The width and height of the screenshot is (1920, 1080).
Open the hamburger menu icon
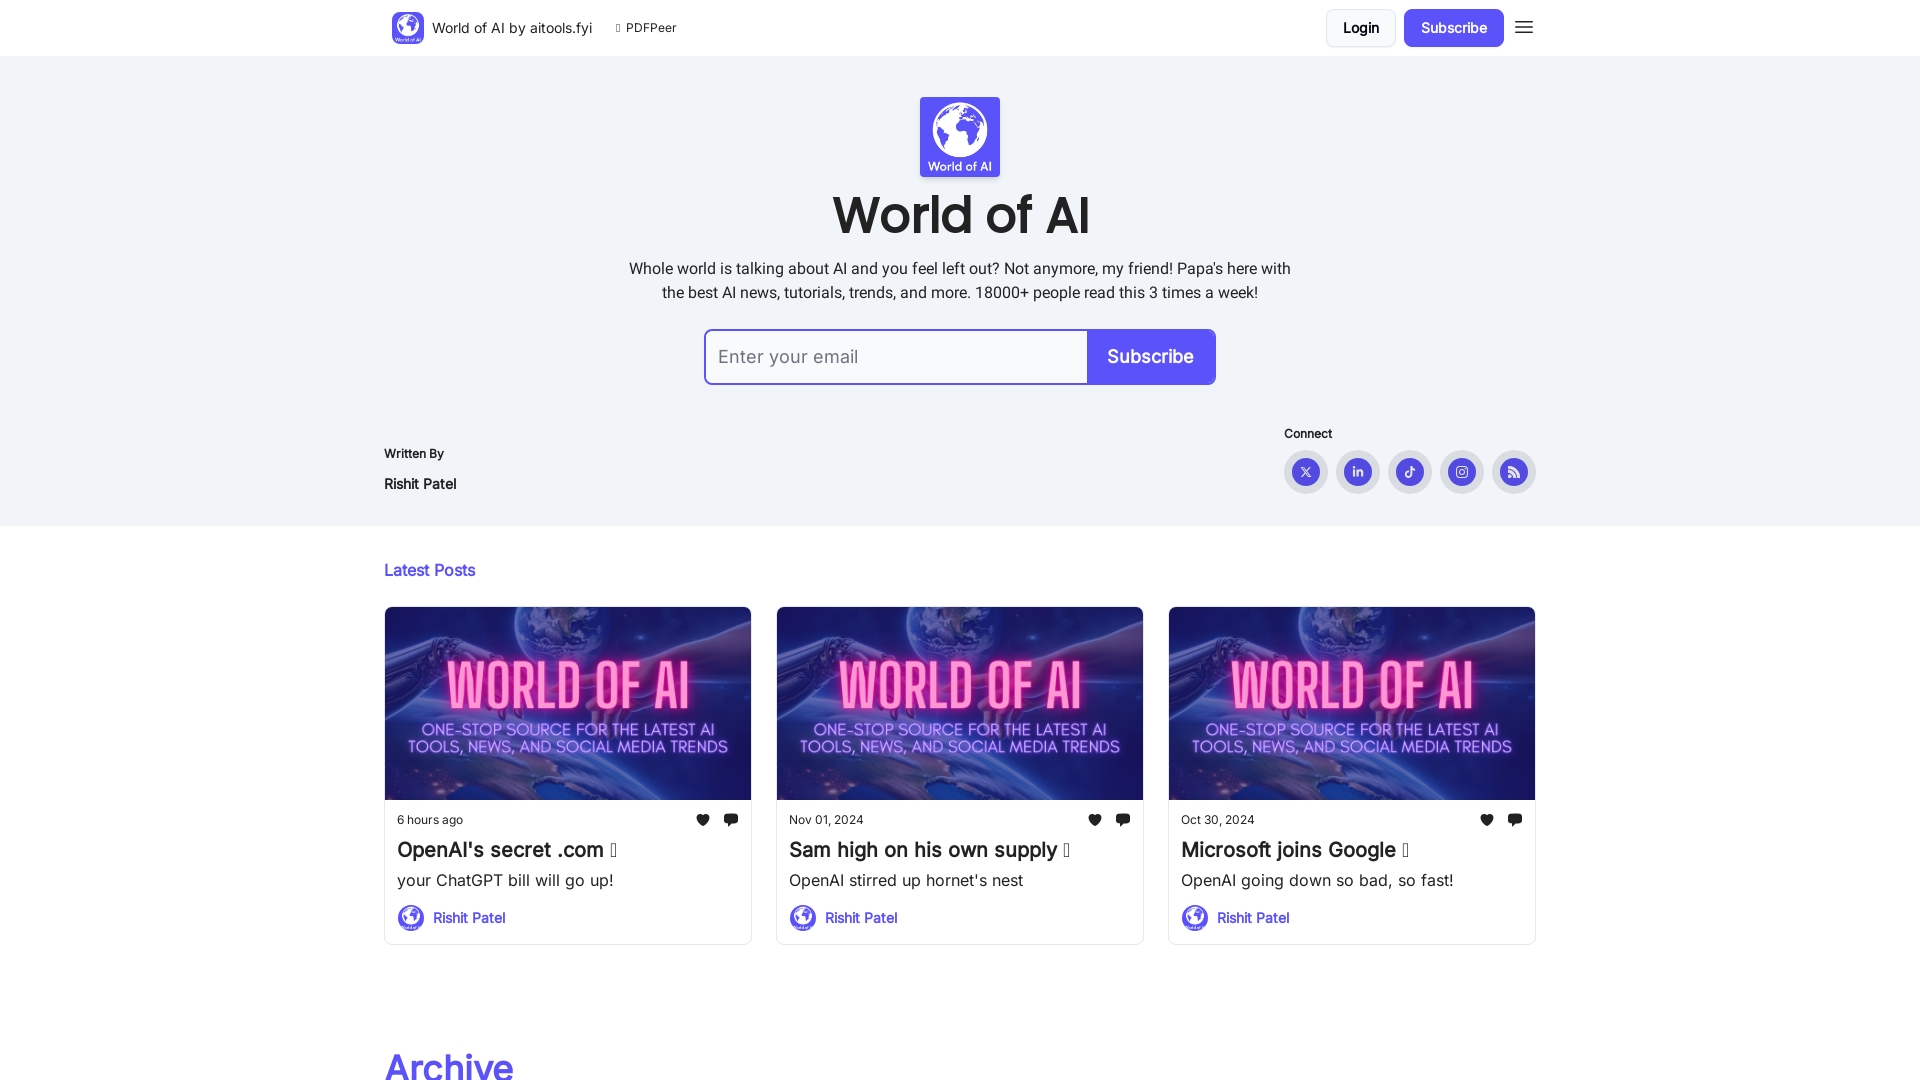tap(1523, 28)
